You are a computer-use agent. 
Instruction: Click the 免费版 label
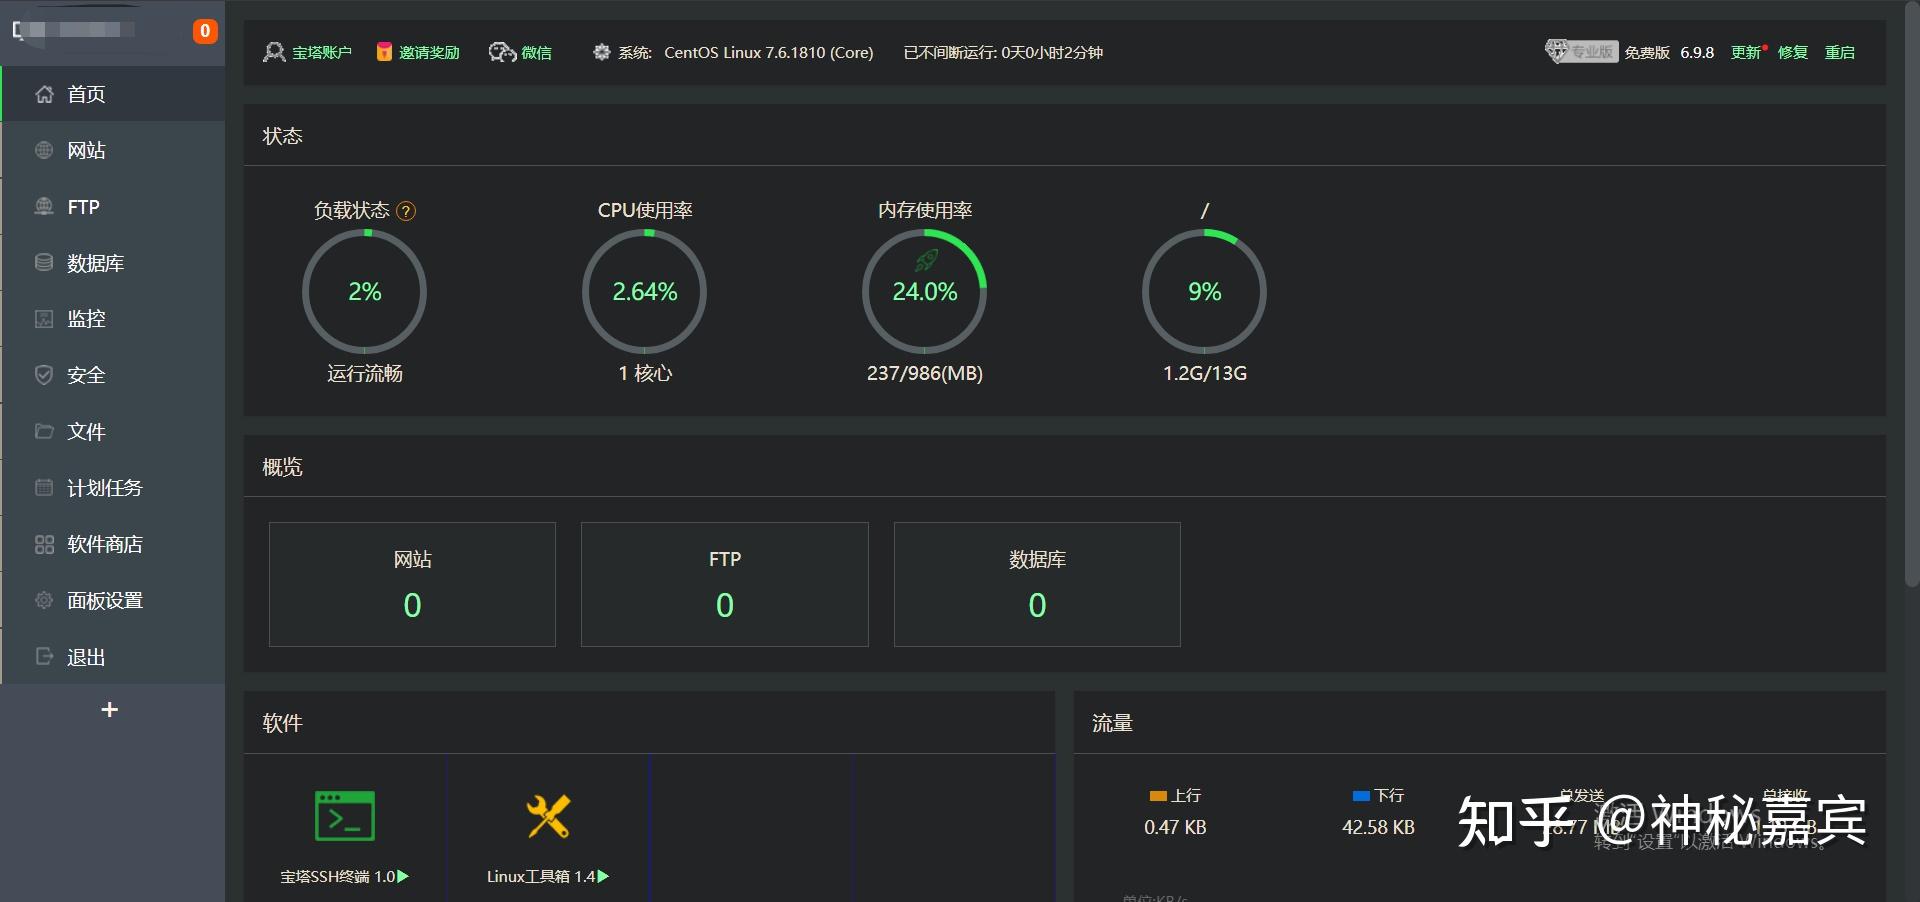[x=1647, y=53]
